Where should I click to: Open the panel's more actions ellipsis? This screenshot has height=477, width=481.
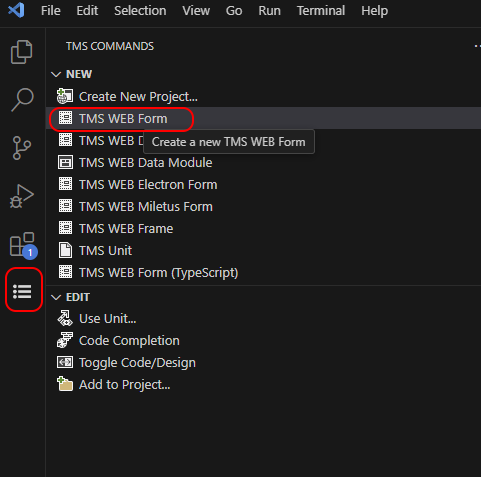pyautogui.click(x=477, y=46)
